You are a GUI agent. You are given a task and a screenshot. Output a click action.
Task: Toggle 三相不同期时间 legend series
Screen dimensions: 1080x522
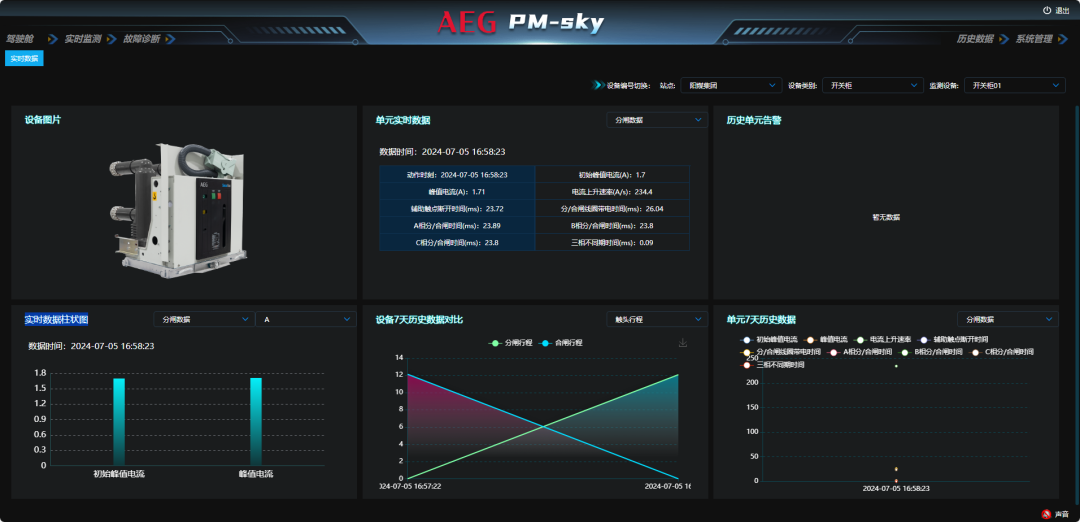pos(772,365)
